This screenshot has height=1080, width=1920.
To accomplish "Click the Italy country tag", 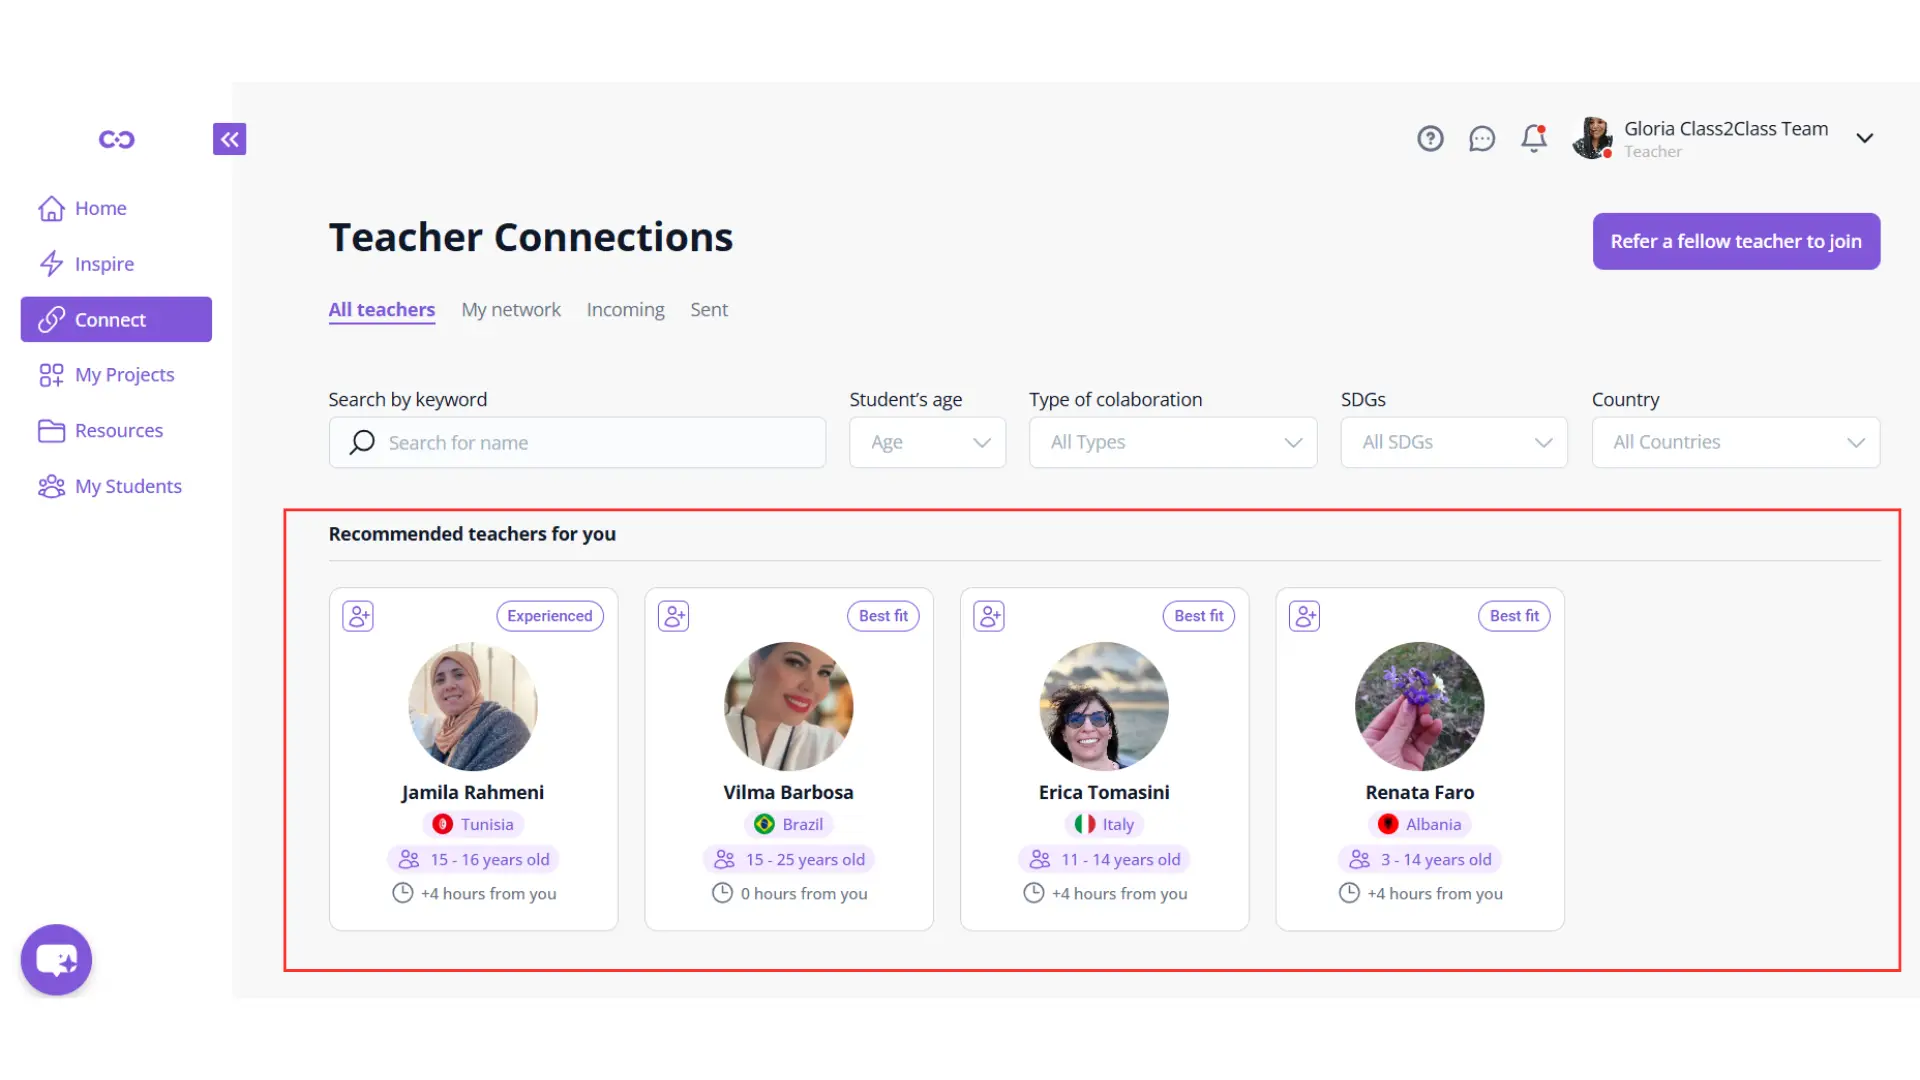I will coord(1104,824).
